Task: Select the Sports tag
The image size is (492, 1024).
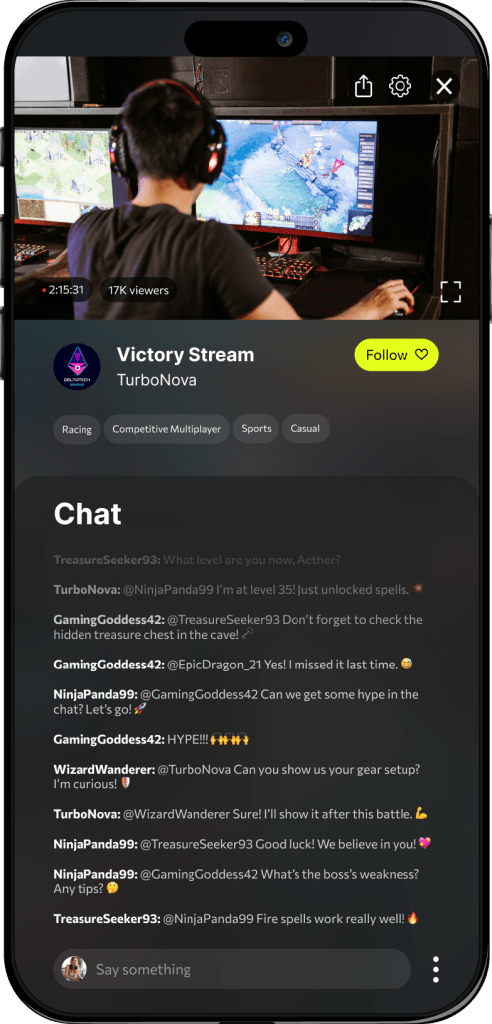Action: 256,429
